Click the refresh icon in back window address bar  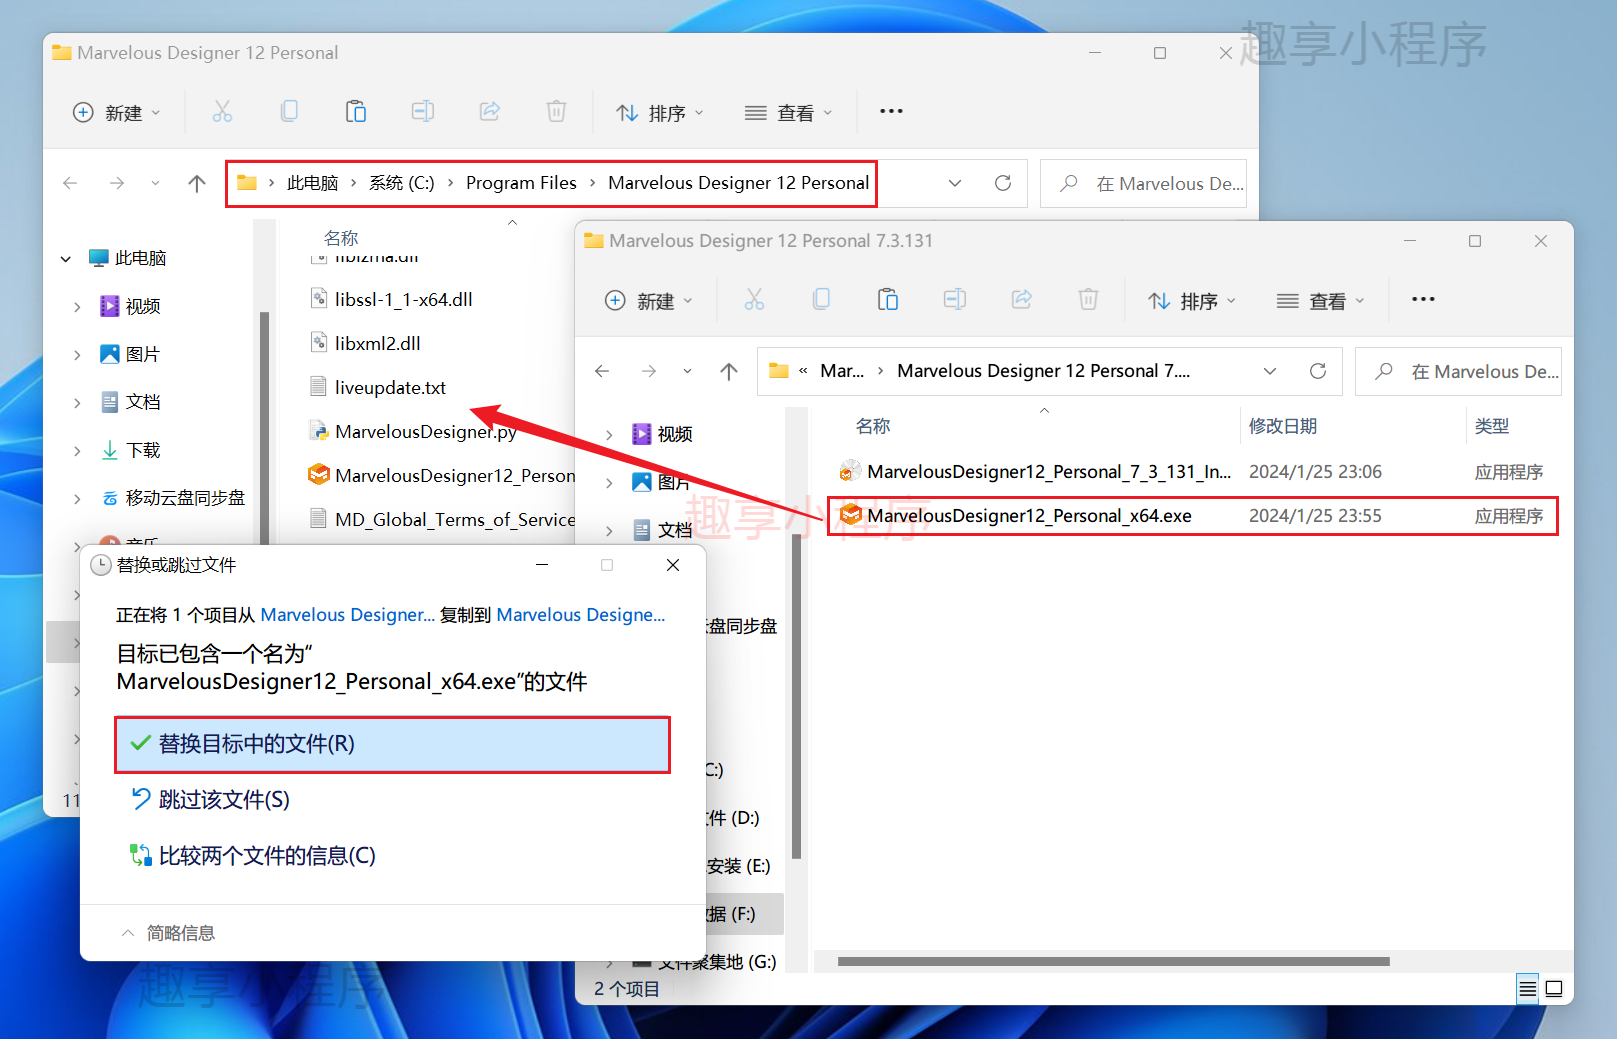(1003, 183)
